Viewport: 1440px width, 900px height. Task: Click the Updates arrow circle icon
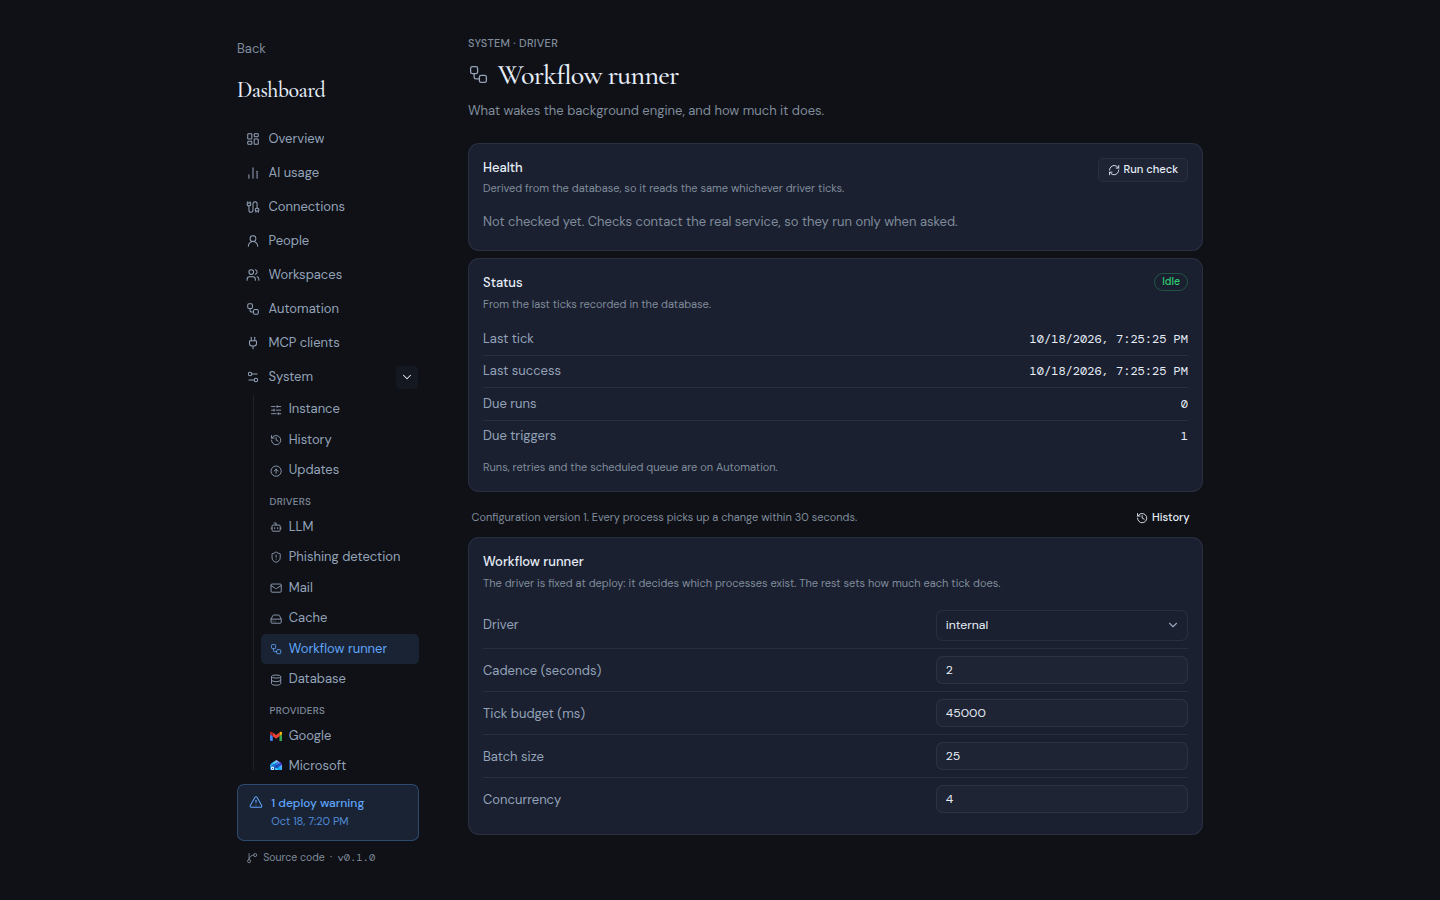[276, 470]
